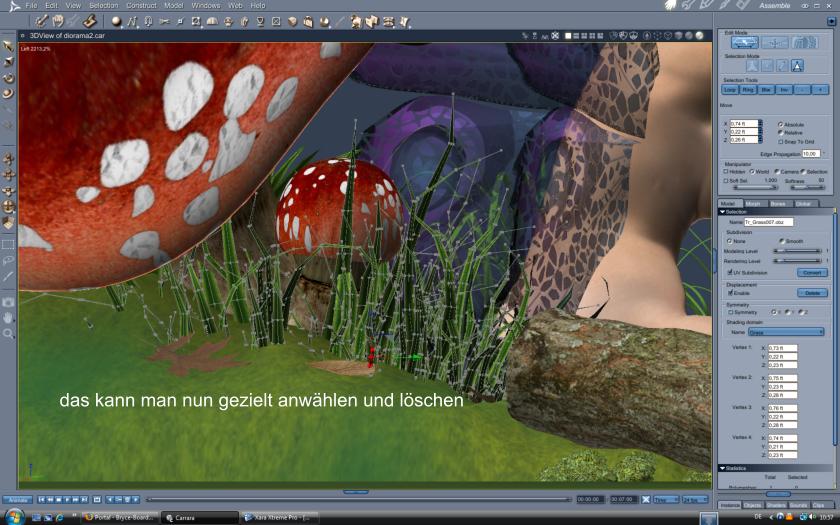Image resolution: width=840 pixels, height=525 pixels.
Task: Adjust the Softness slider
Action: (x=806, y=188)
